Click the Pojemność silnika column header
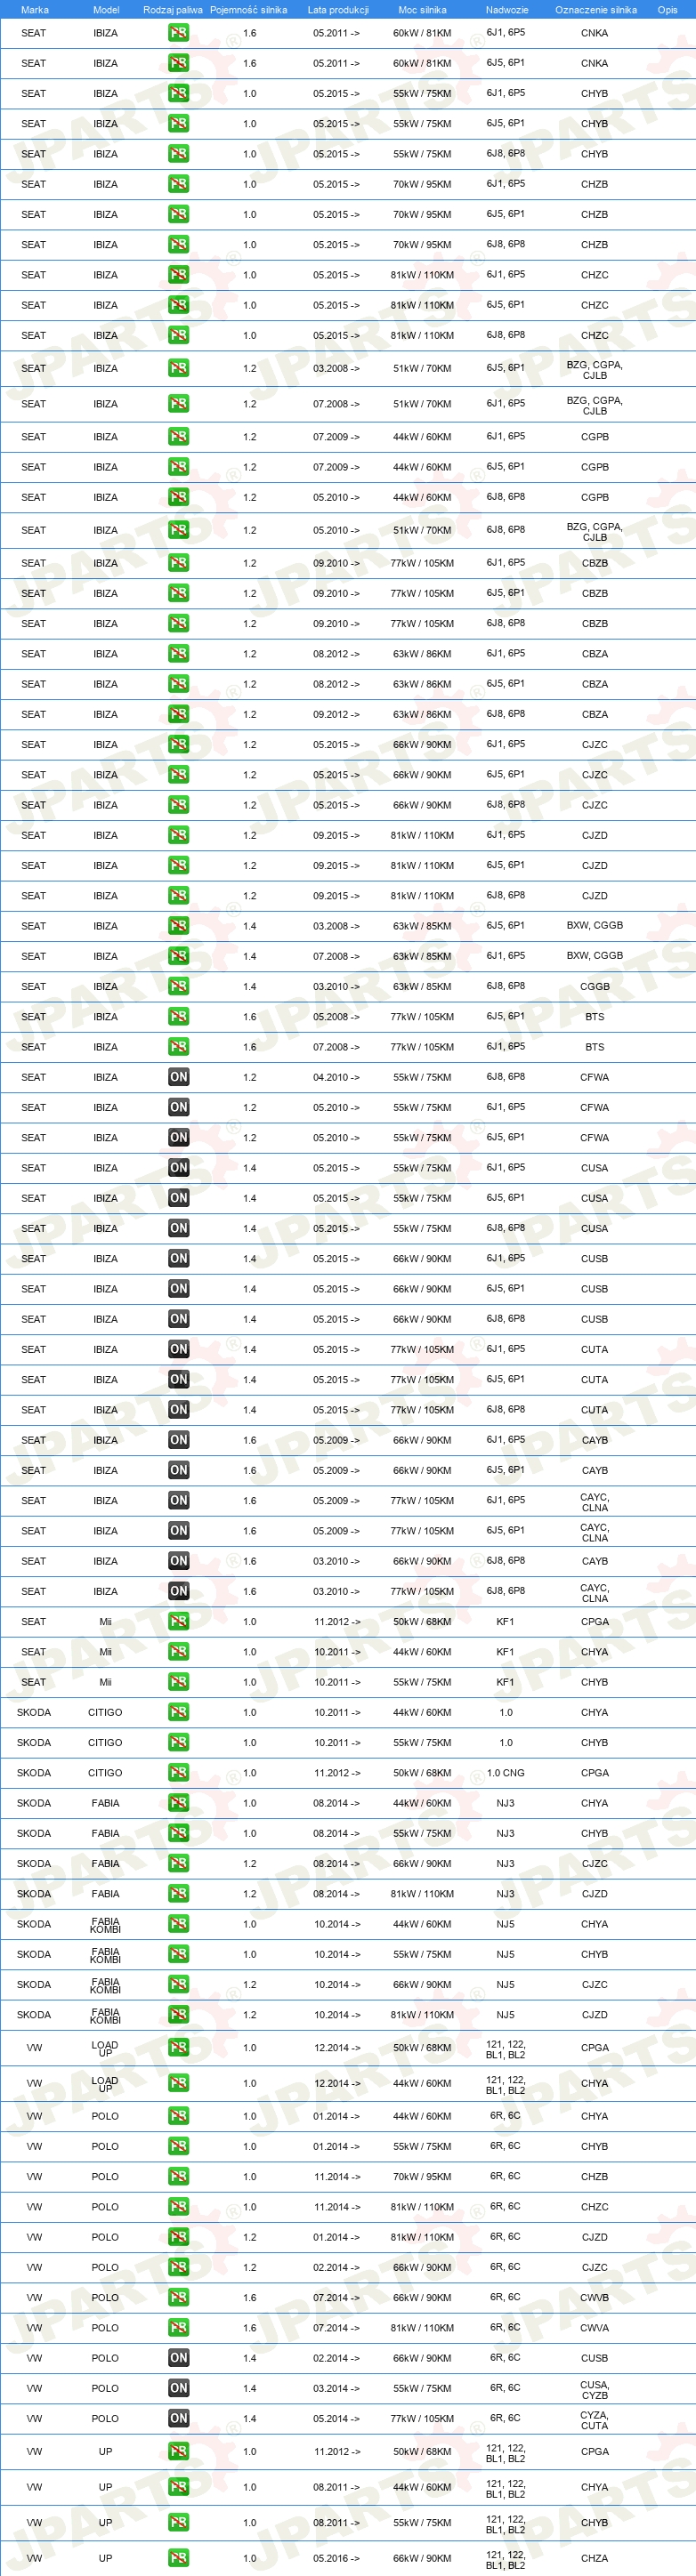 pos(248,10)
